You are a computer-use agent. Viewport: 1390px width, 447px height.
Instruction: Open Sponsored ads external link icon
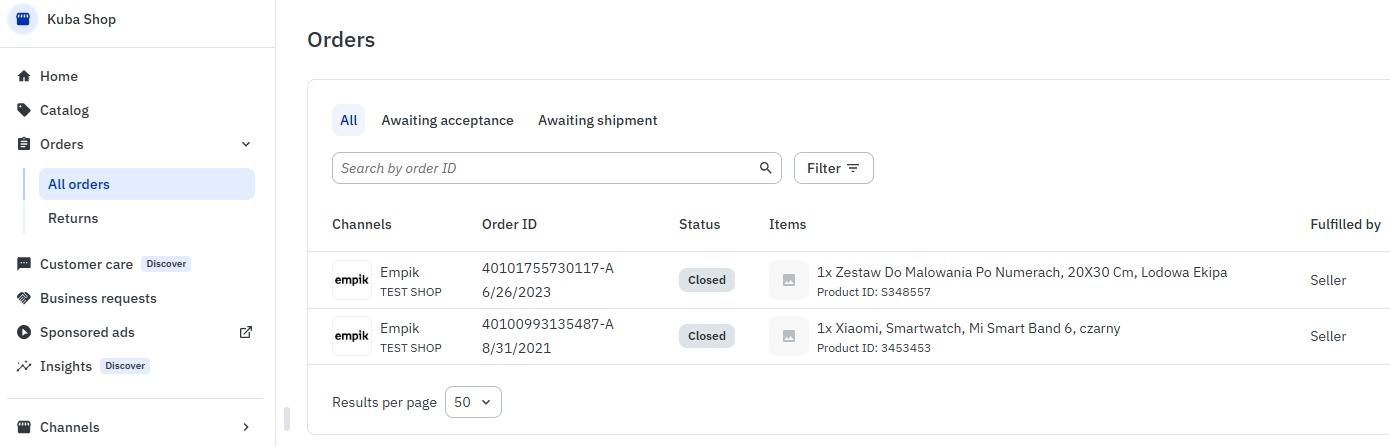[x=246, y=332]
